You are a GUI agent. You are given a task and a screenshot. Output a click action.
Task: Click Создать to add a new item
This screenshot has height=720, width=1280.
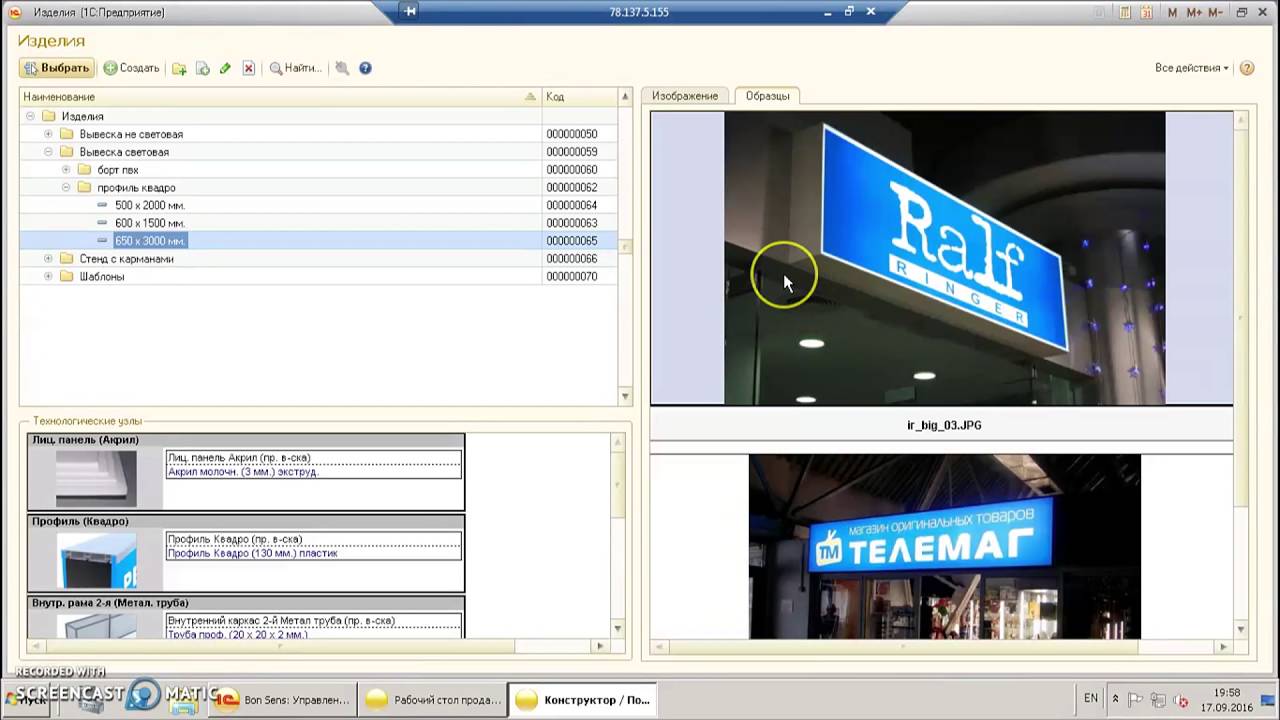[x=131, y=68]
